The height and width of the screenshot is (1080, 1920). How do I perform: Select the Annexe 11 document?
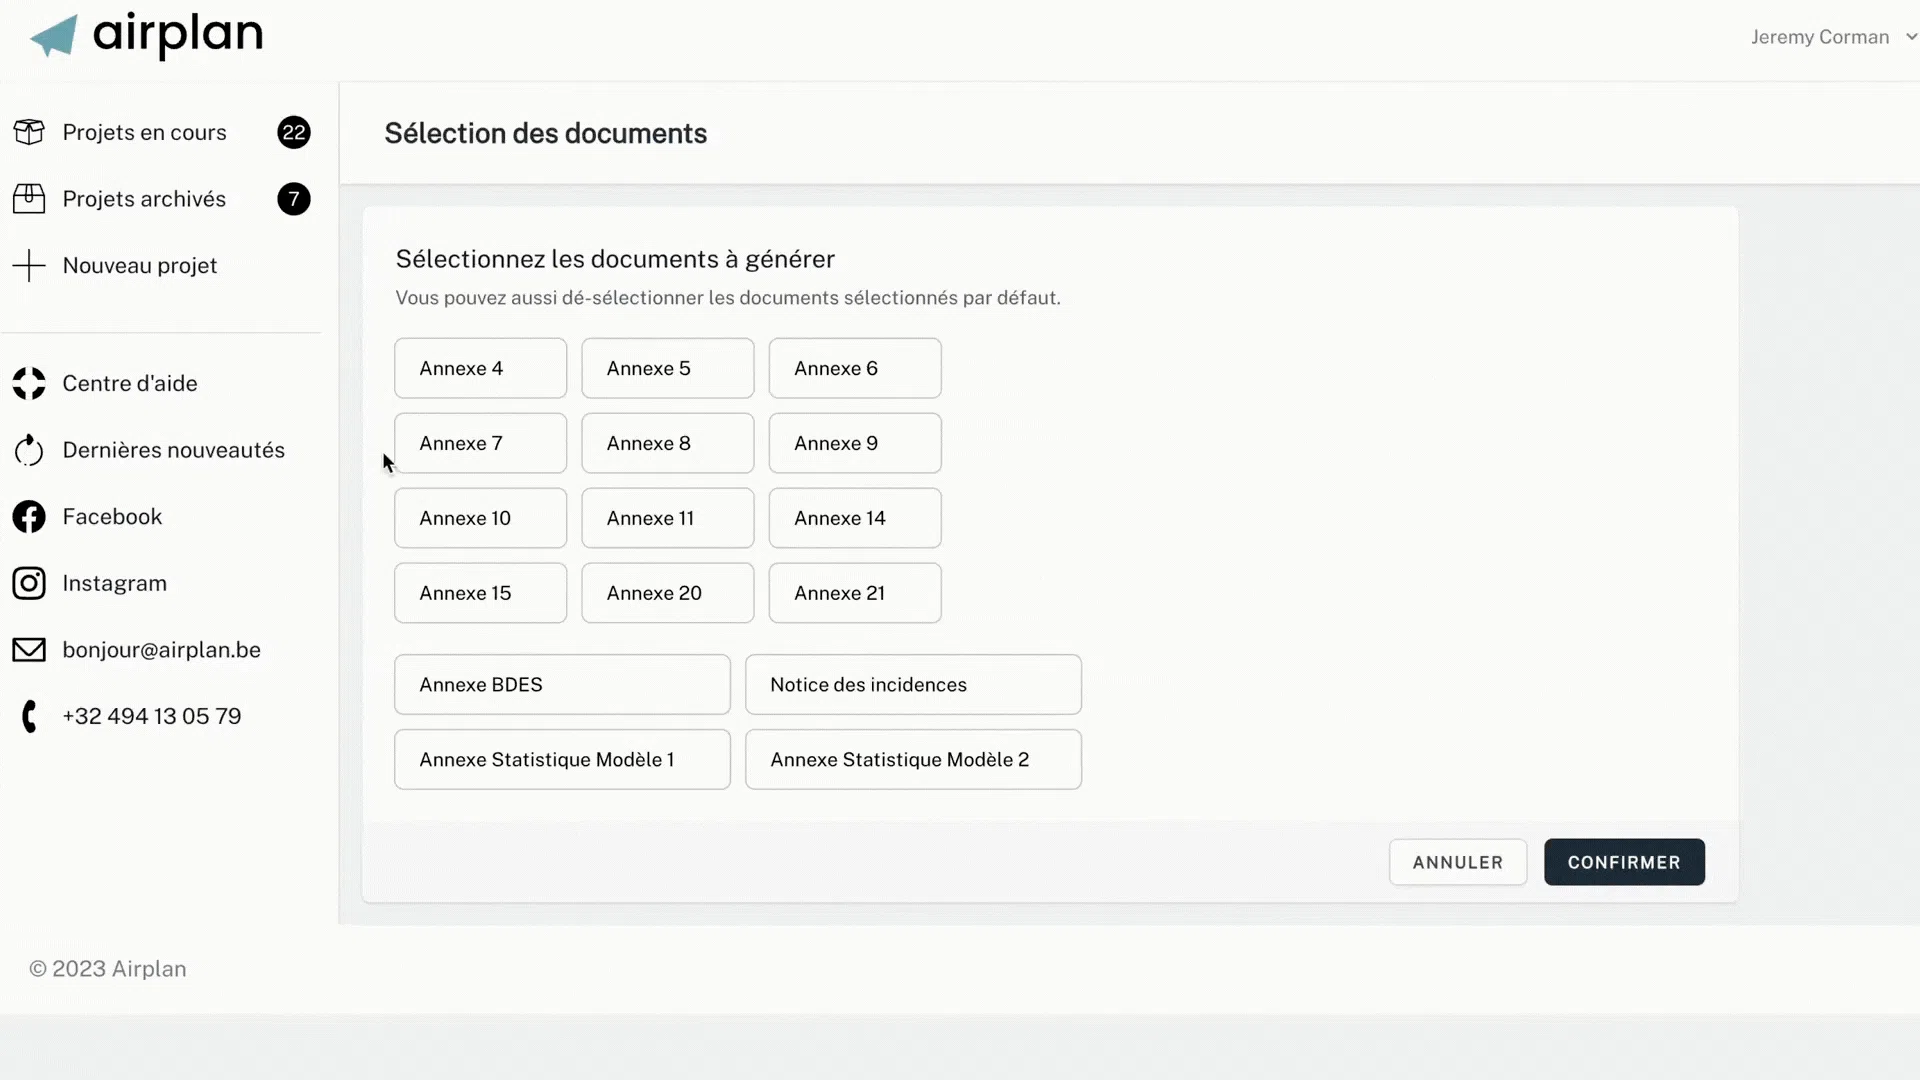(x=668, y=518)
